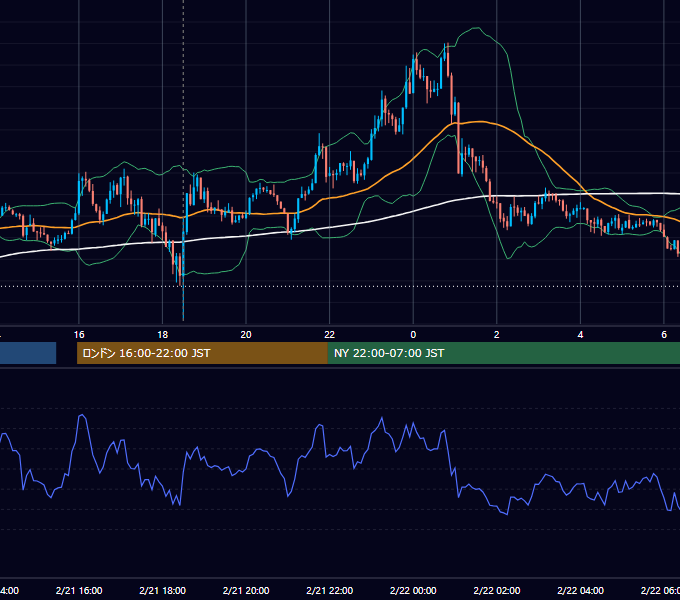Click the 2/22 04:00 time label
Screen dimensions: 680x600
(580, 590)
